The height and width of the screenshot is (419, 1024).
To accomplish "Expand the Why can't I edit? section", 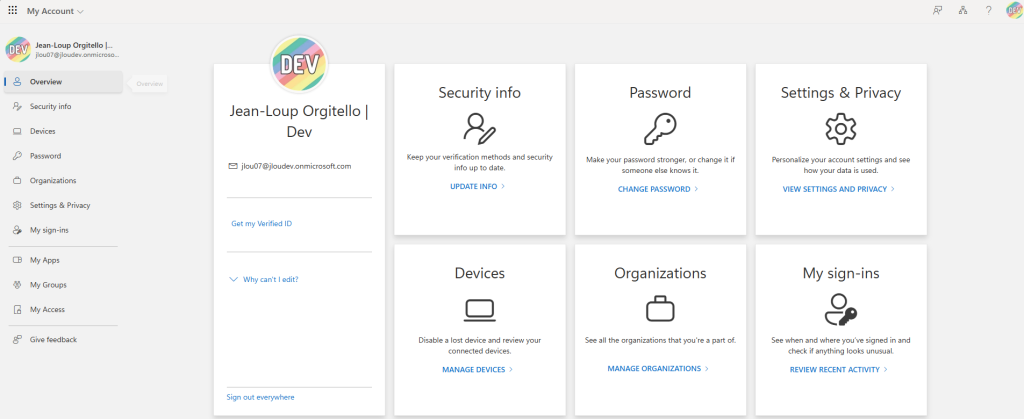I will [x=264, y=279].
